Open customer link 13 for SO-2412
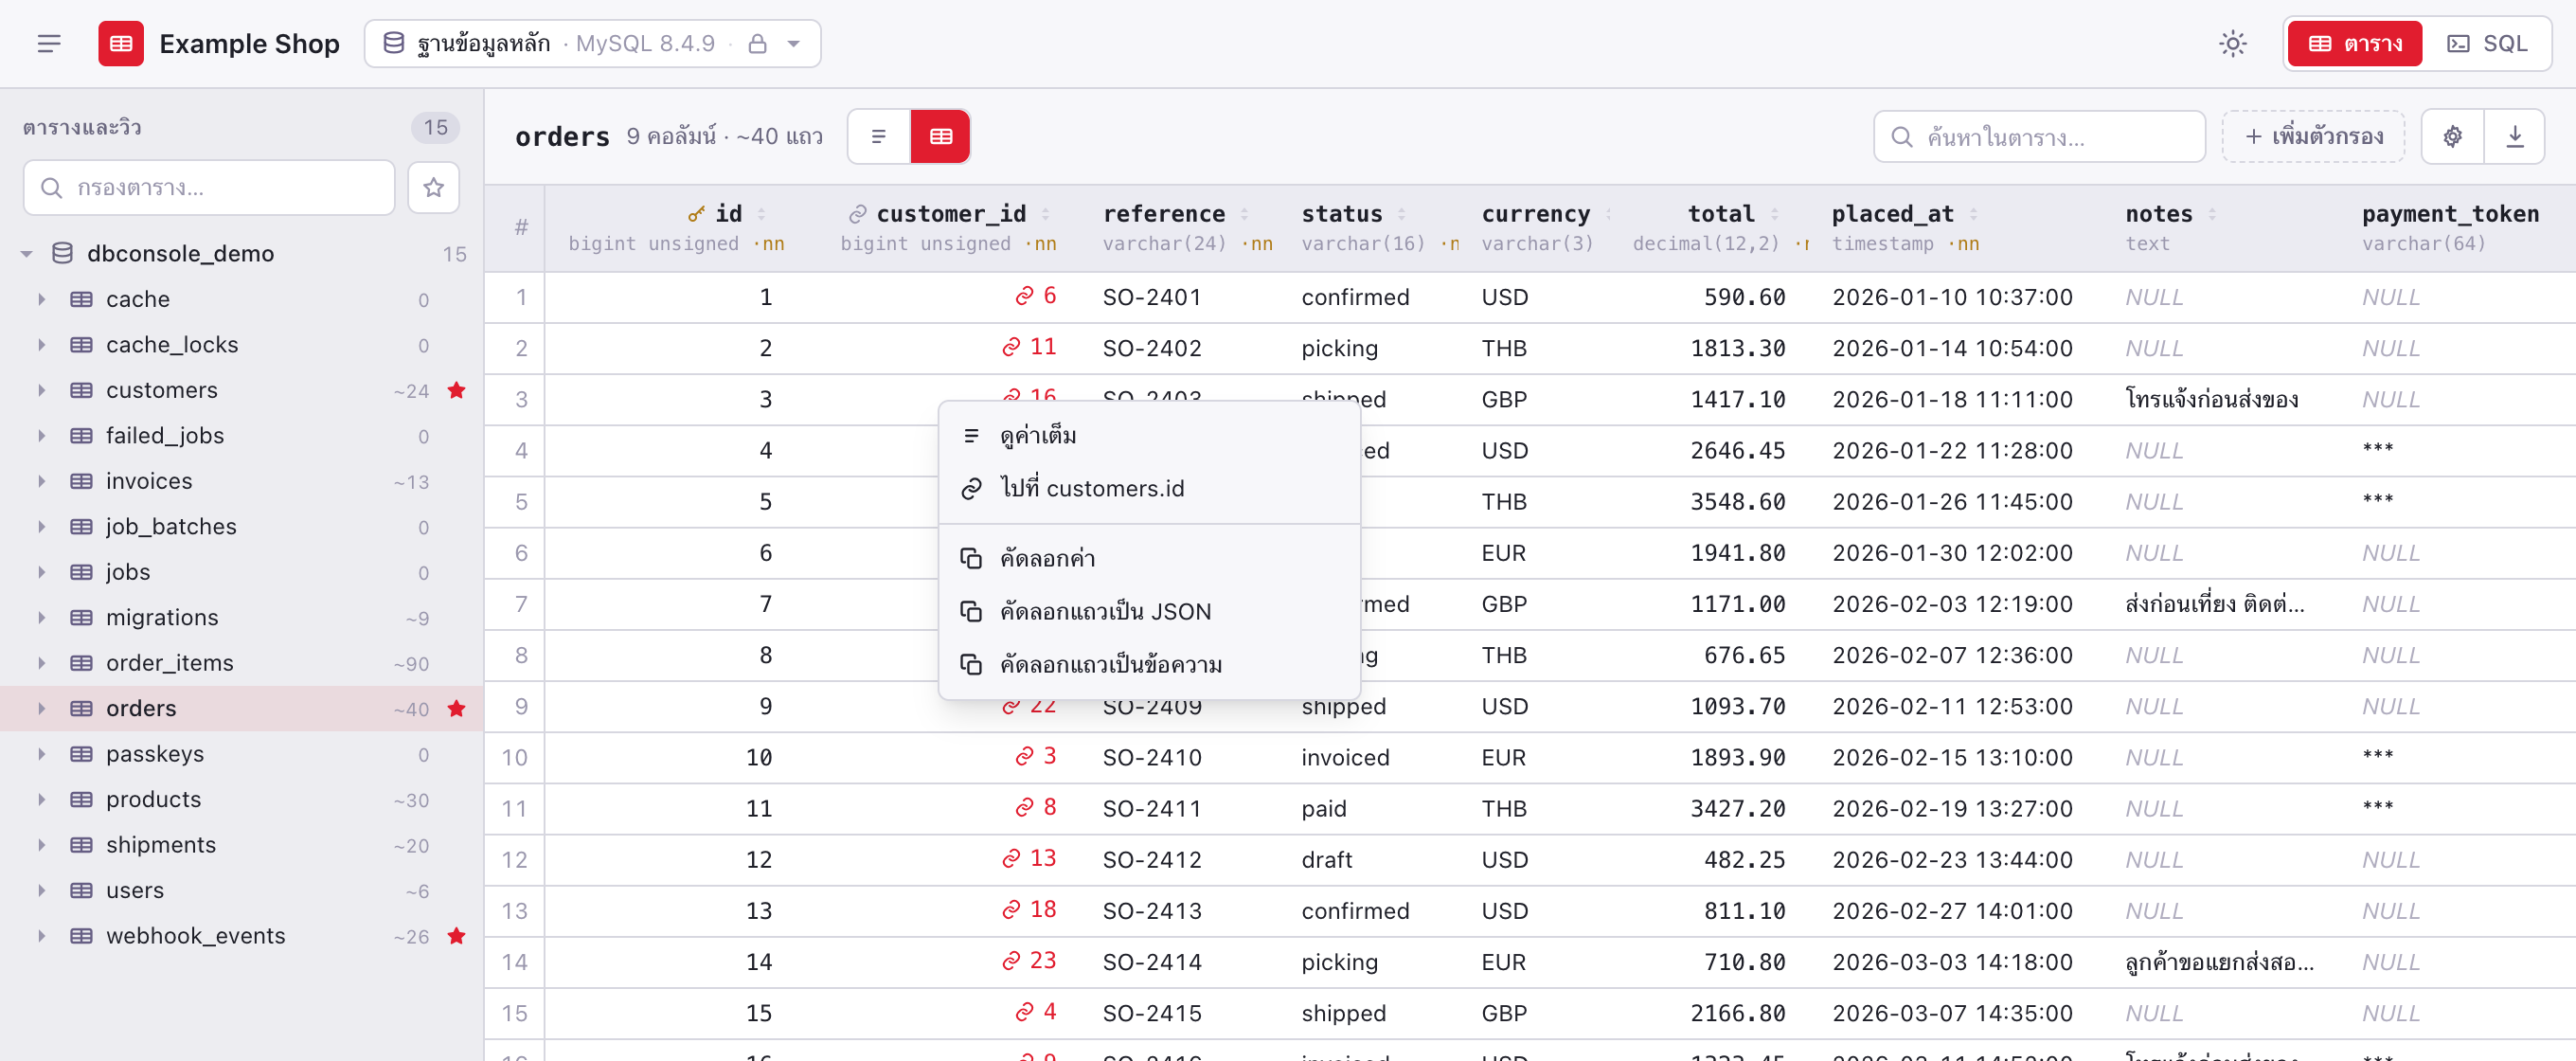Image resolution: width=2576 pixels, height=1061 pixels. click(x=1029, y=858)
